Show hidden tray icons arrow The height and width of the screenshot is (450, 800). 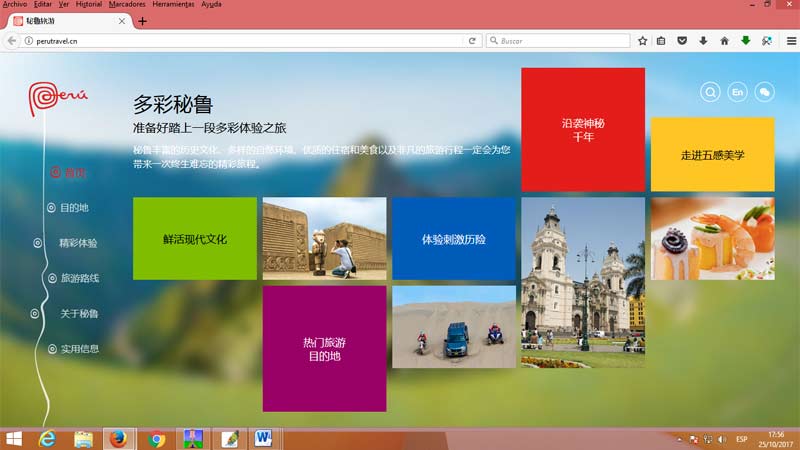[x=680, y=439]
